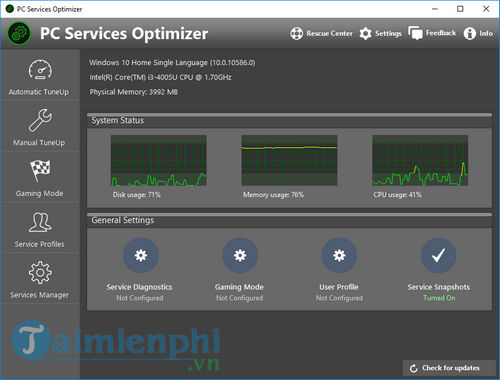The width and height of the screenshot is (500, 380).
Task: Click the Physical Memory: 3992 MB line
Action: point(133,92)
